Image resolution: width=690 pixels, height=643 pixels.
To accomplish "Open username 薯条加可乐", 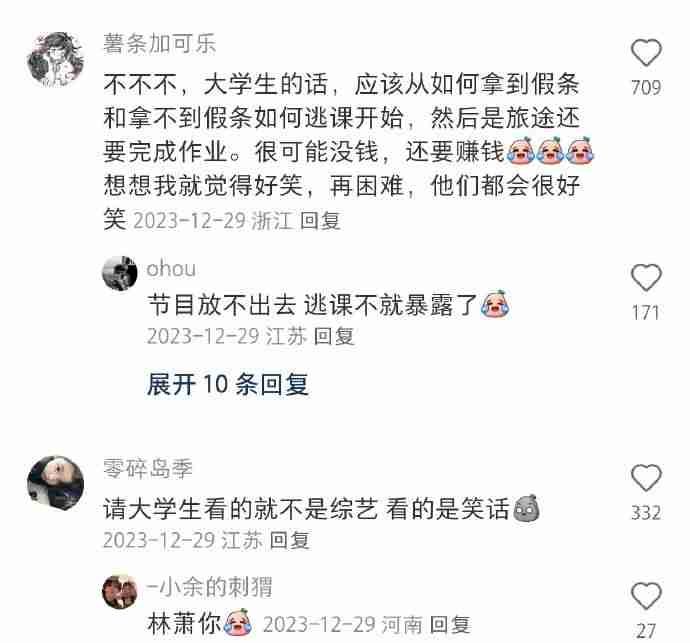I will pyautogui.click(x=159, y=44).
